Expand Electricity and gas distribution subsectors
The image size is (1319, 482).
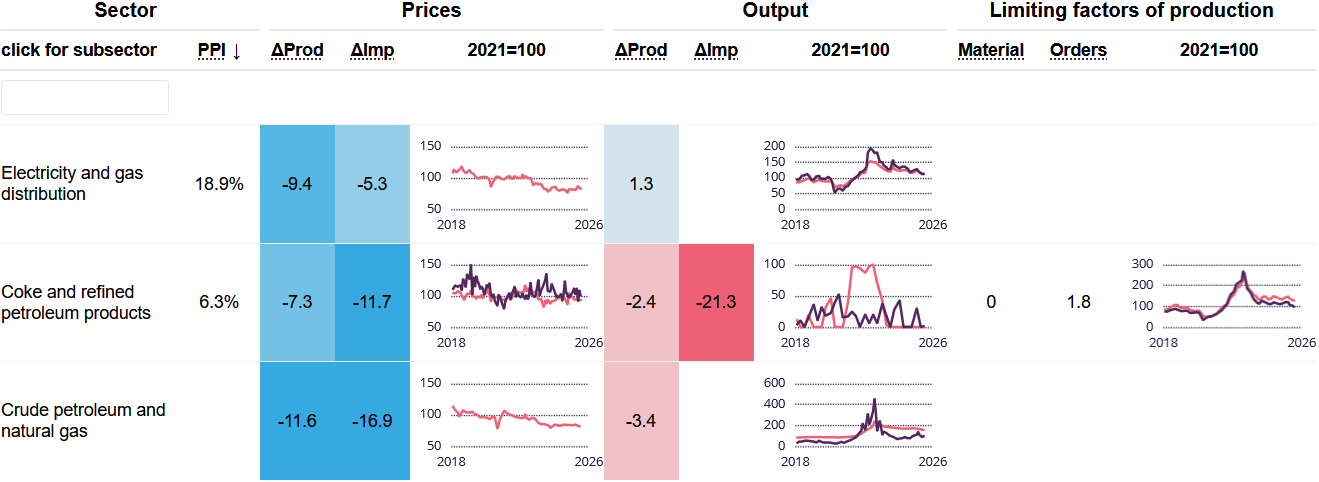click(72, 184)
